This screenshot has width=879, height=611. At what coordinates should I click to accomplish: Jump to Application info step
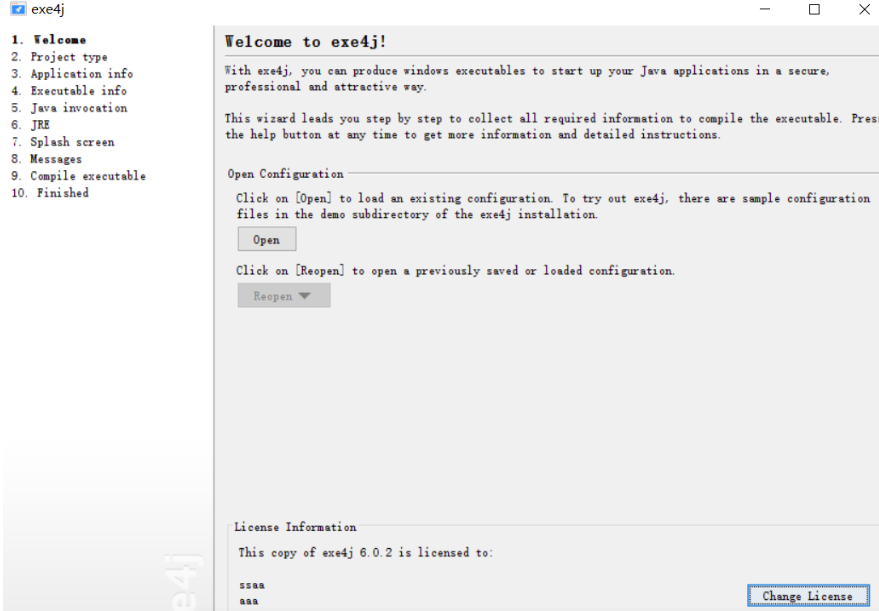point(72,74)
